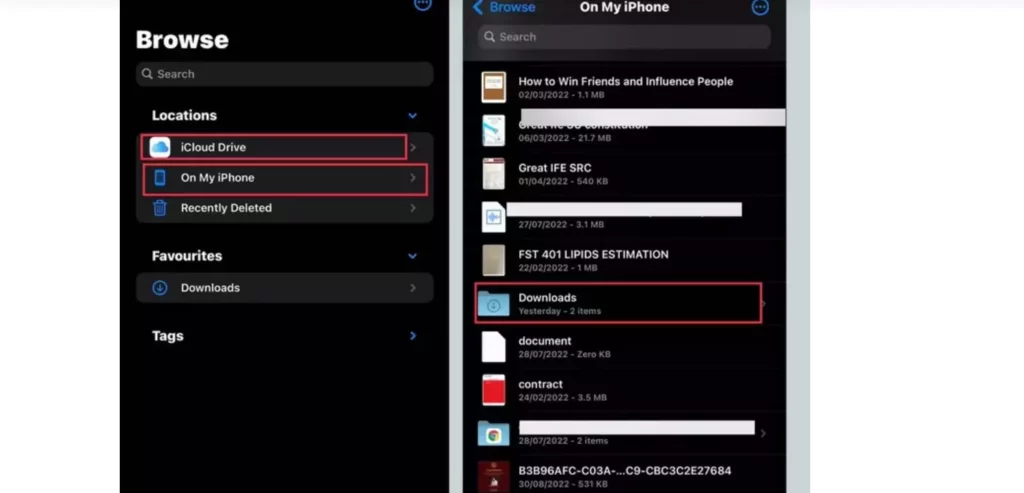Open the Downloads favourite label
This screenshot has height=493, width=1024.
pos(210,288)
